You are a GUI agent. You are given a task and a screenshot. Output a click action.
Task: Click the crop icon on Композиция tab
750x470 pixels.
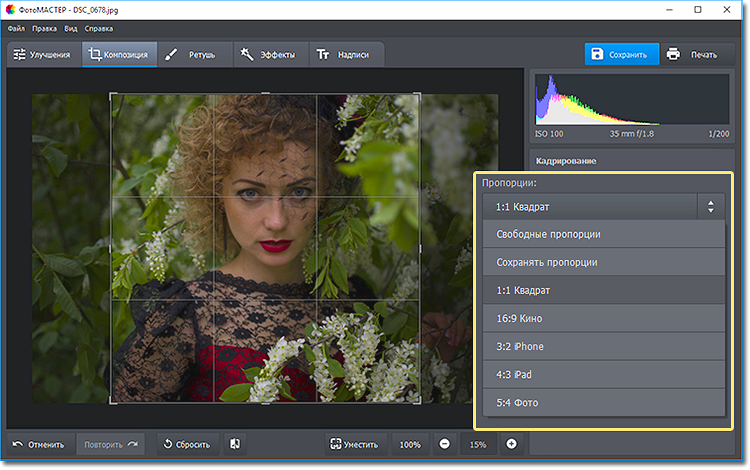point(95,54)
